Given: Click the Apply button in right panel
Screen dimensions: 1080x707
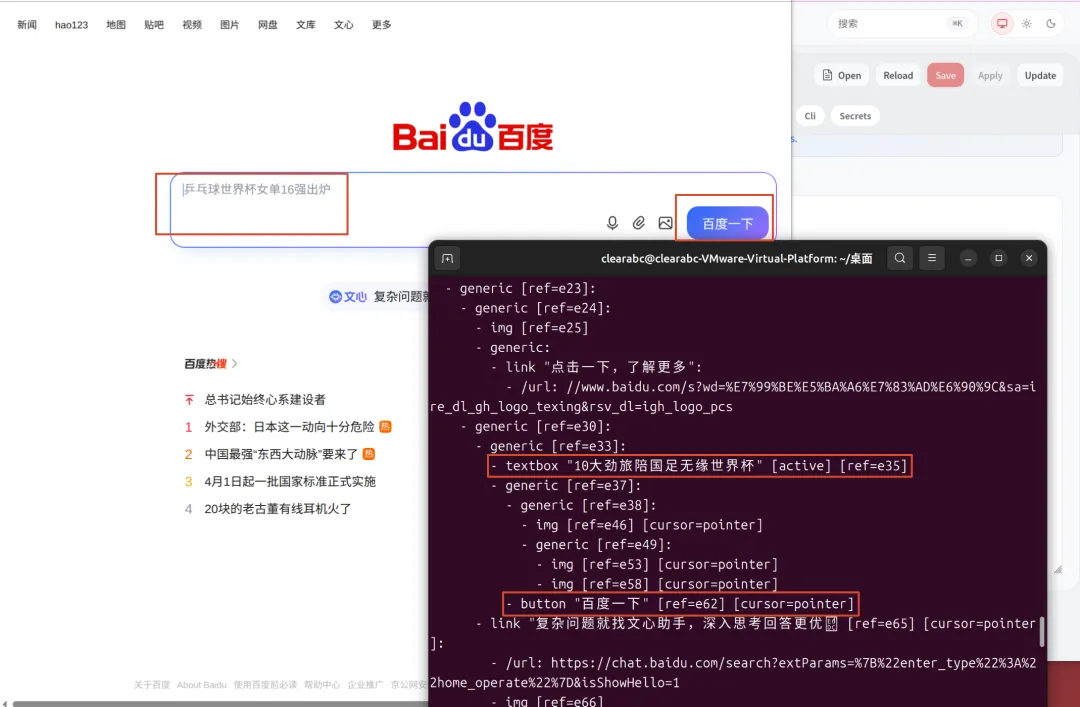Looking at the screenshot, I should [x=990, y=75].
